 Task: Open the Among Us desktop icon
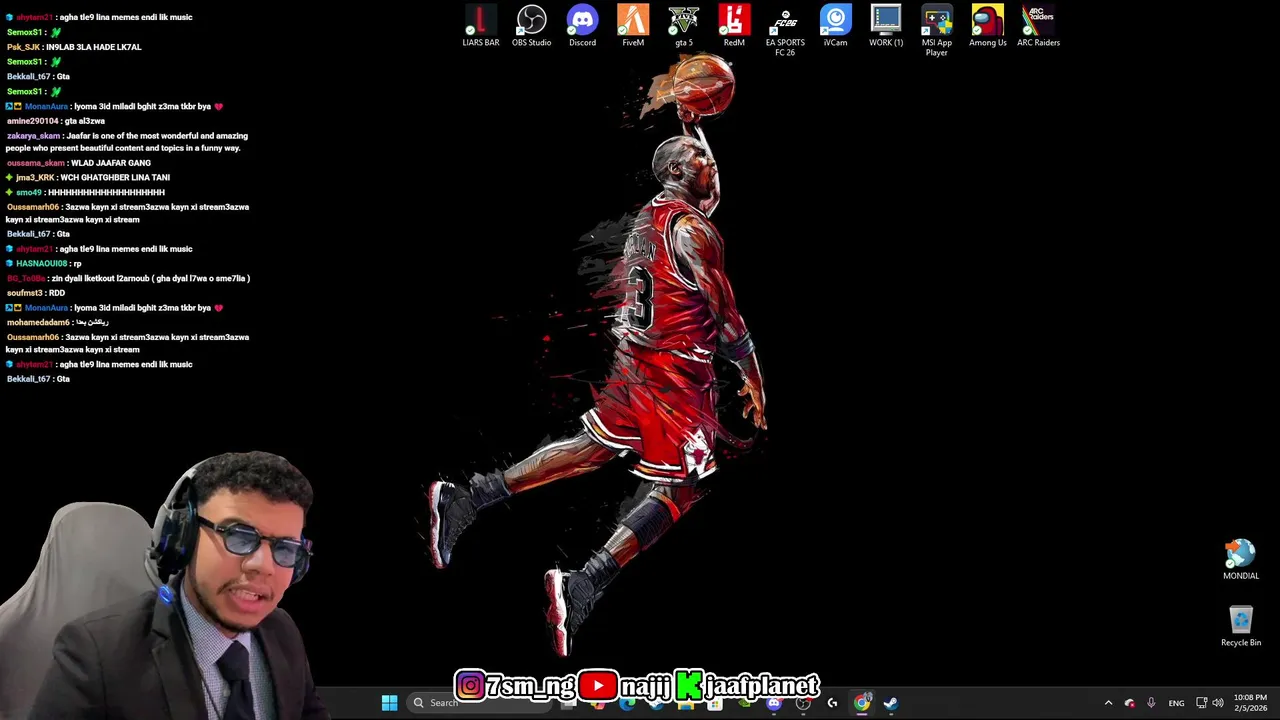pyautogui.click(x=987, y=25)
